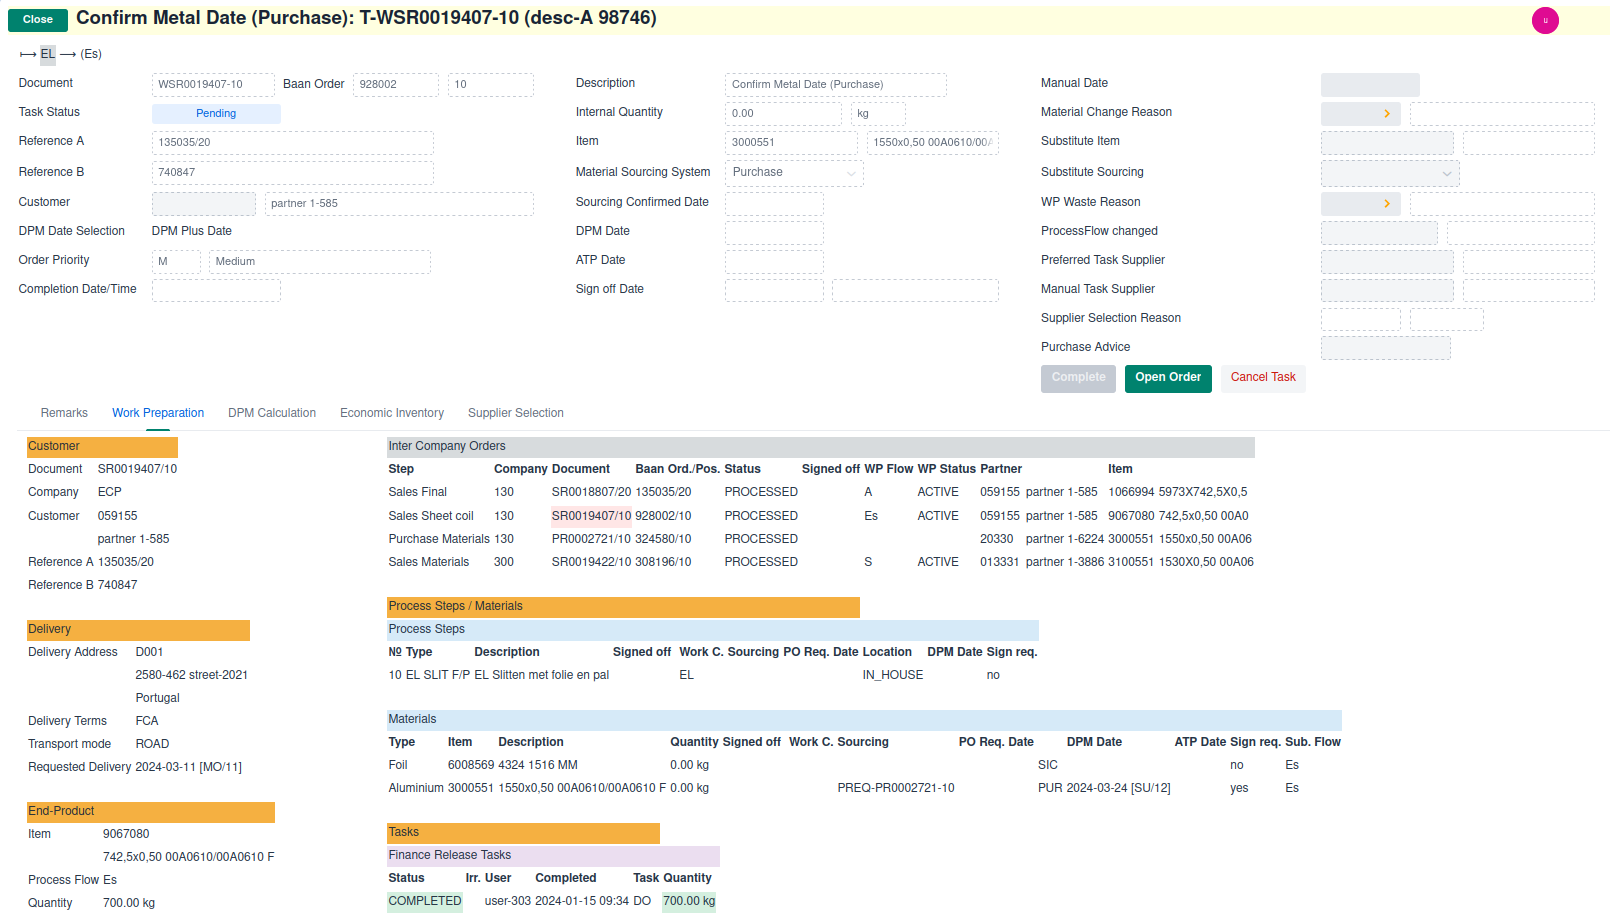Click the Reference B input field

click(x=293, y=173)
